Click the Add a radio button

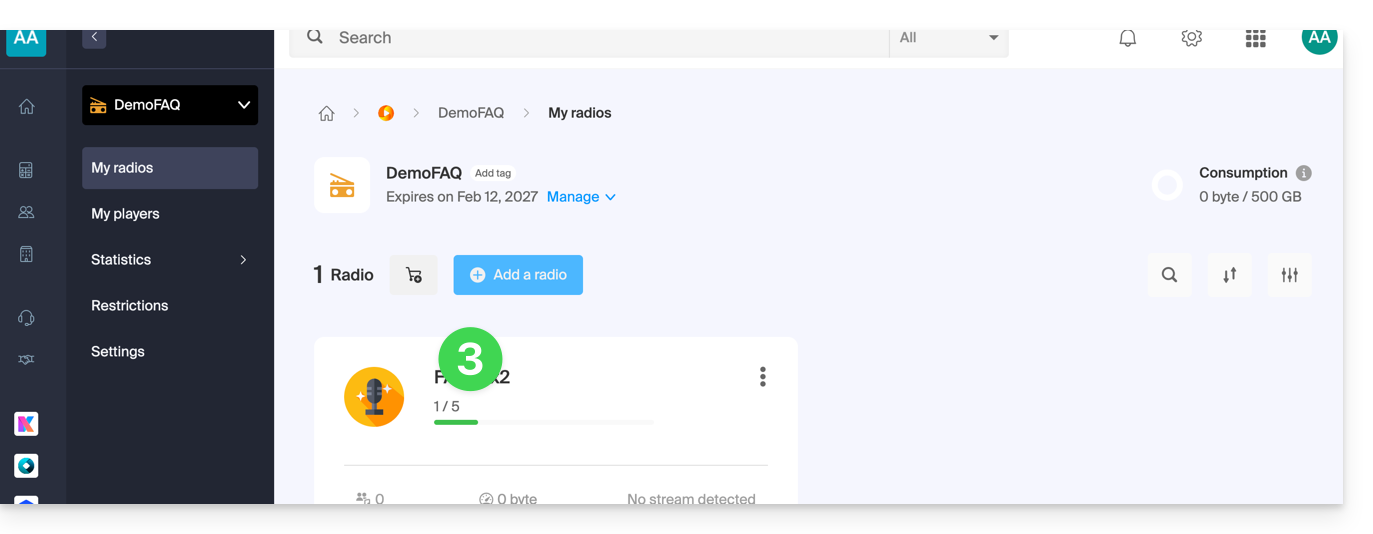pos(518,275)
